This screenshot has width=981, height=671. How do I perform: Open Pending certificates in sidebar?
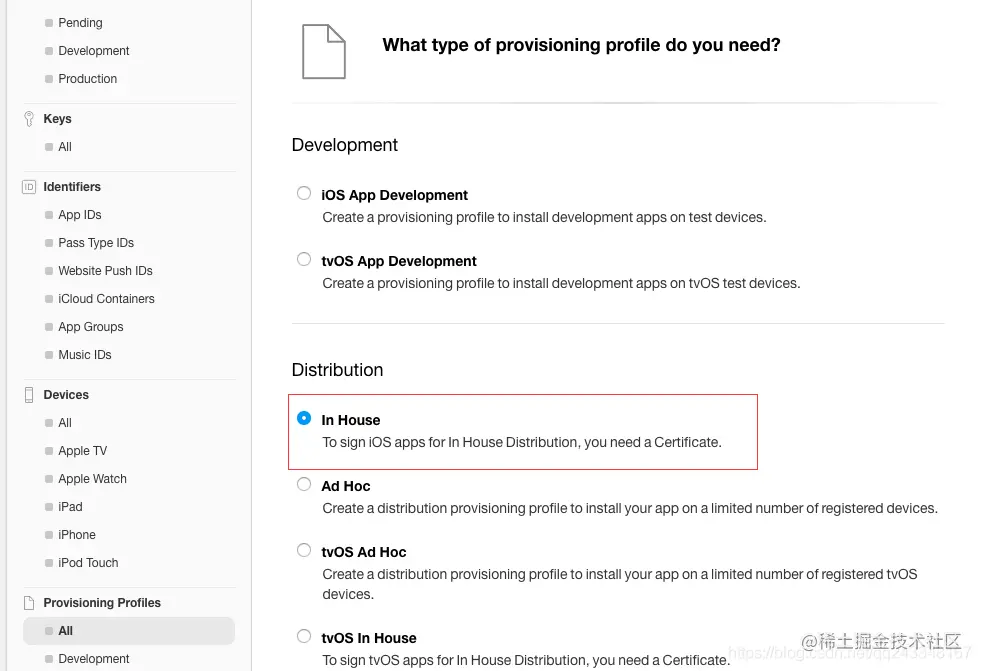(x=80, y=23)
